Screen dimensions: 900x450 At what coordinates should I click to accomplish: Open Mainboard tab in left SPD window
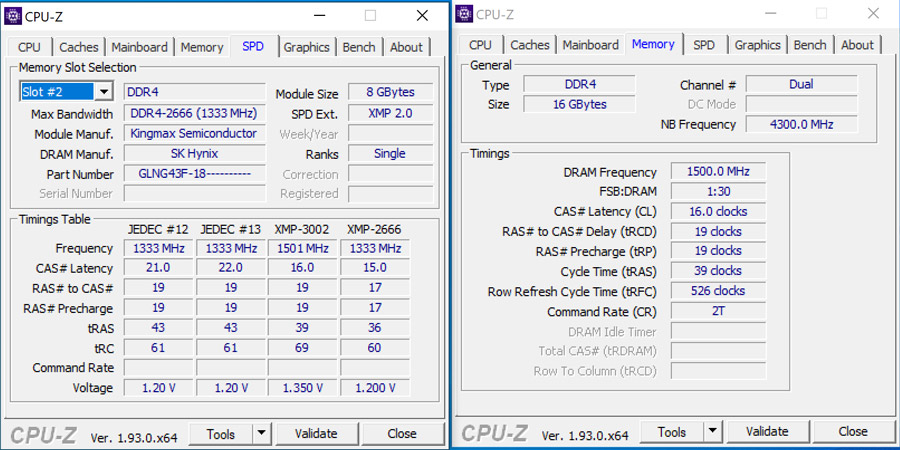pos(139,47)
